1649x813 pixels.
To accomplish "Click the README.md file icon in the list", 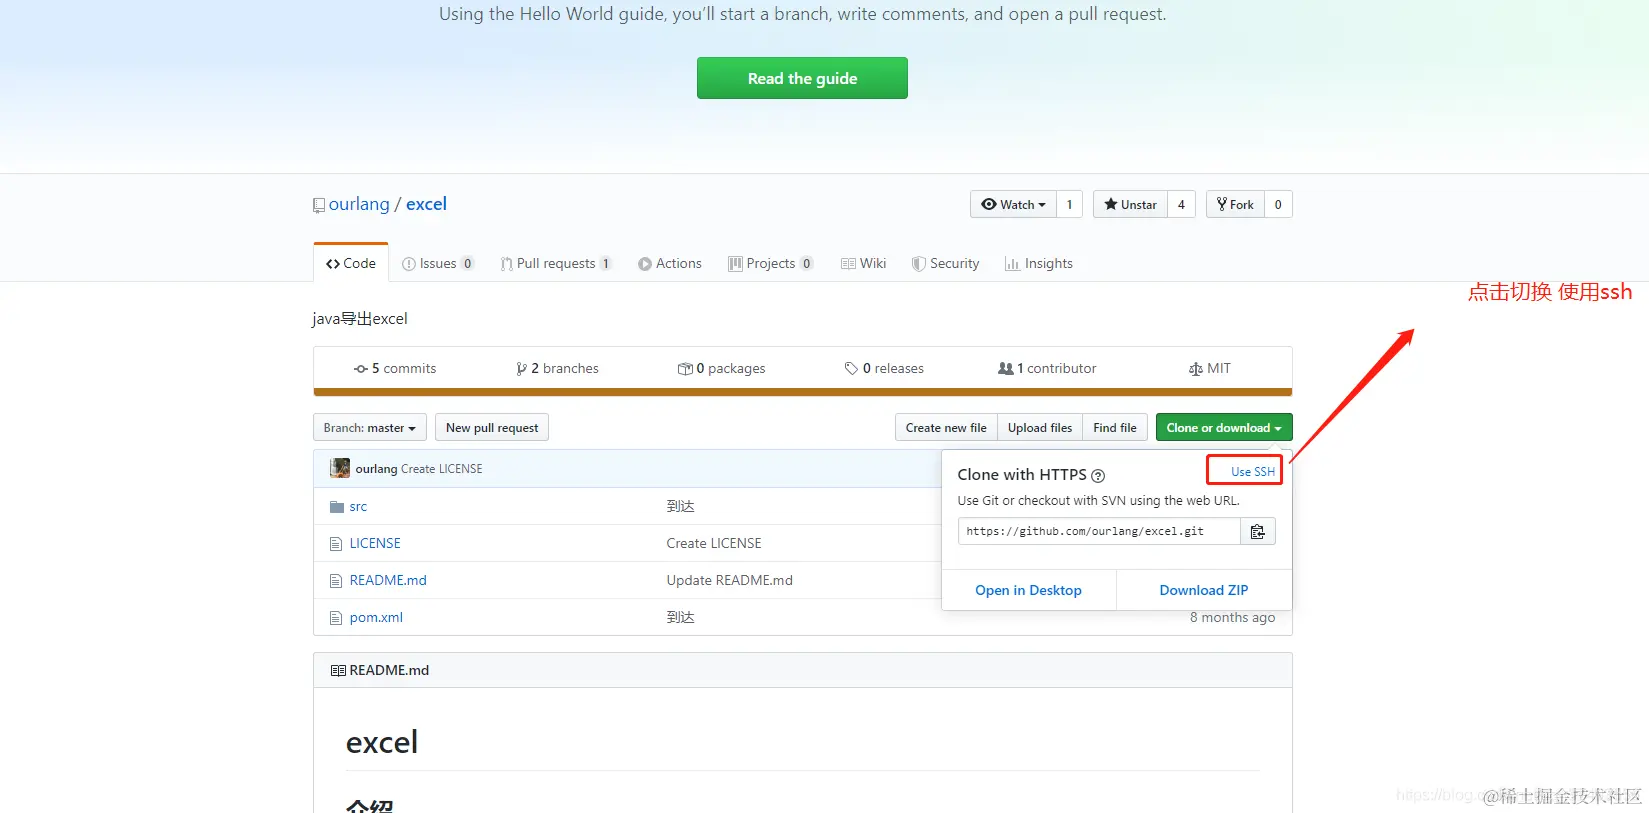I will (x=336, y=581).
